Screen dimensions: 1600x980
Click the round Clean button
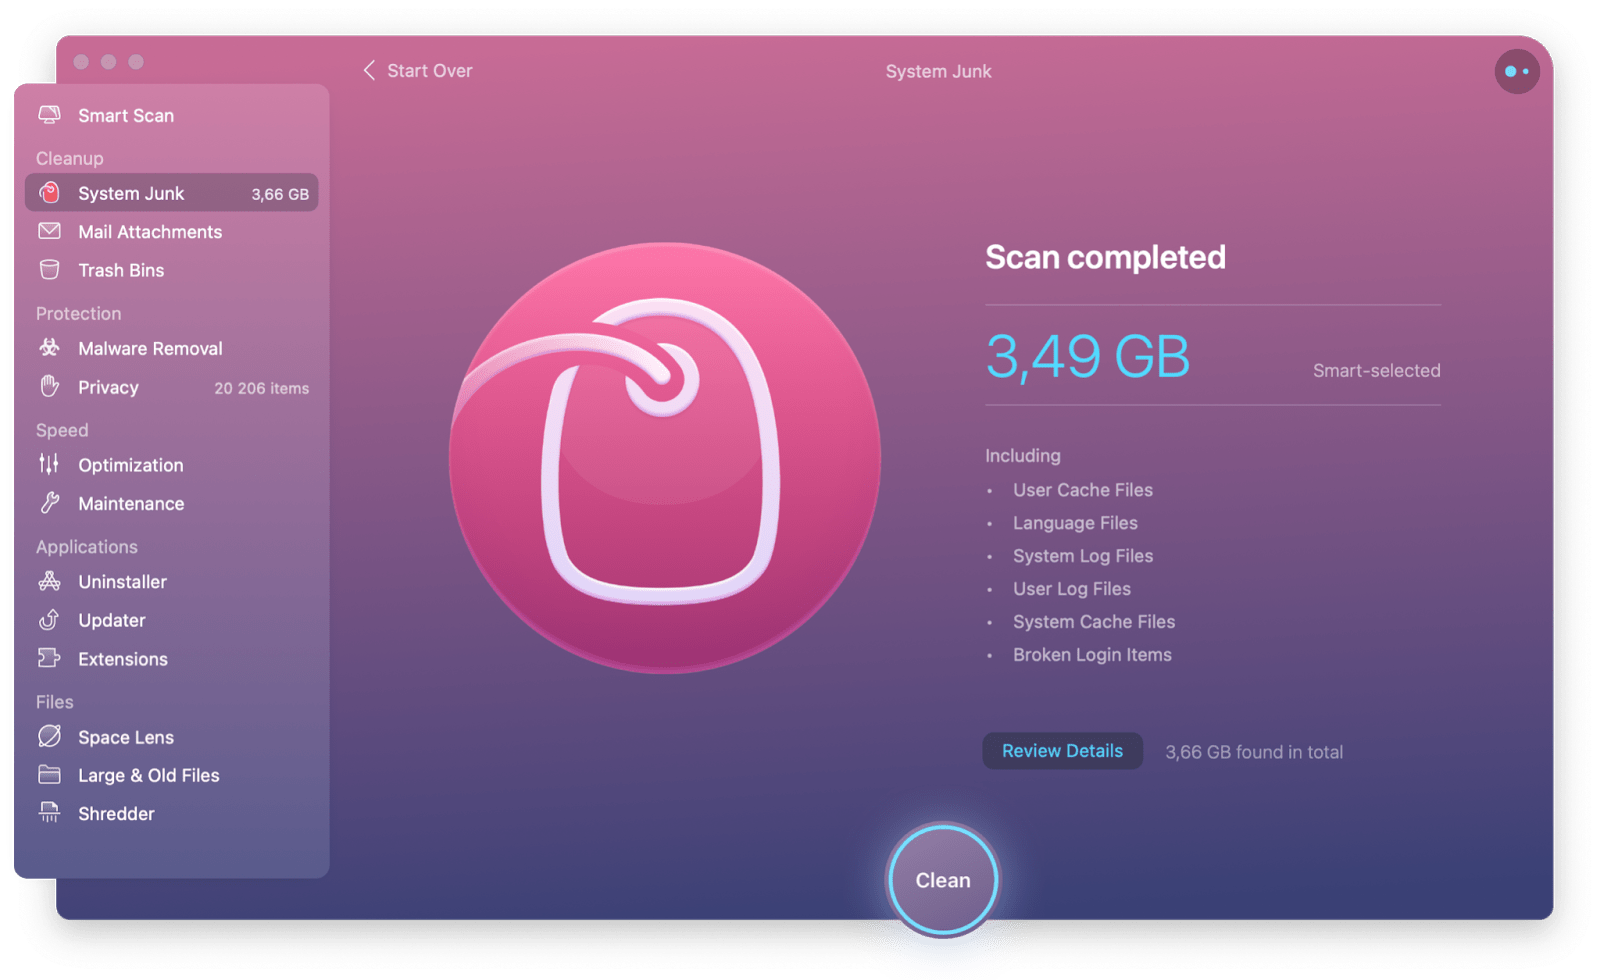pos(943,880)
